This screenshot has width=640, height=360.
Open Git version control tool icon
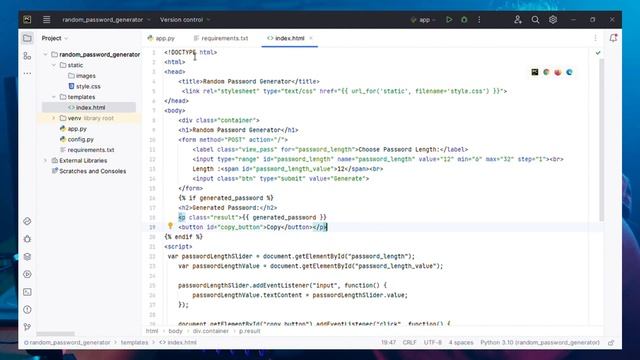pos(27,327)
